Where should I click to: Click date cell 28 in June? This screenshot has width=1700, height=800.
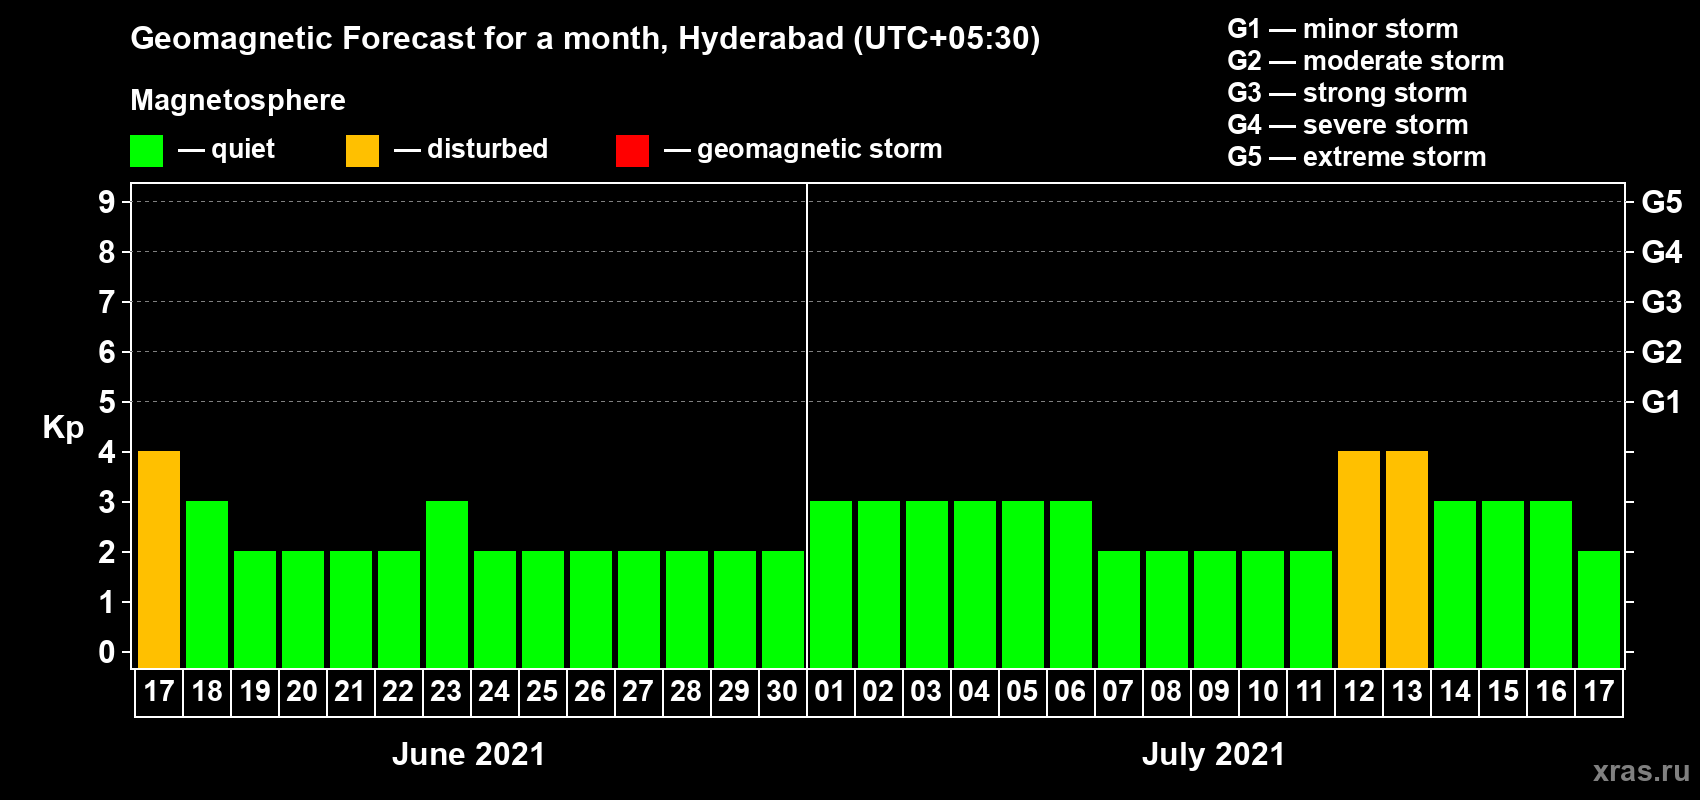pos(686,692)
